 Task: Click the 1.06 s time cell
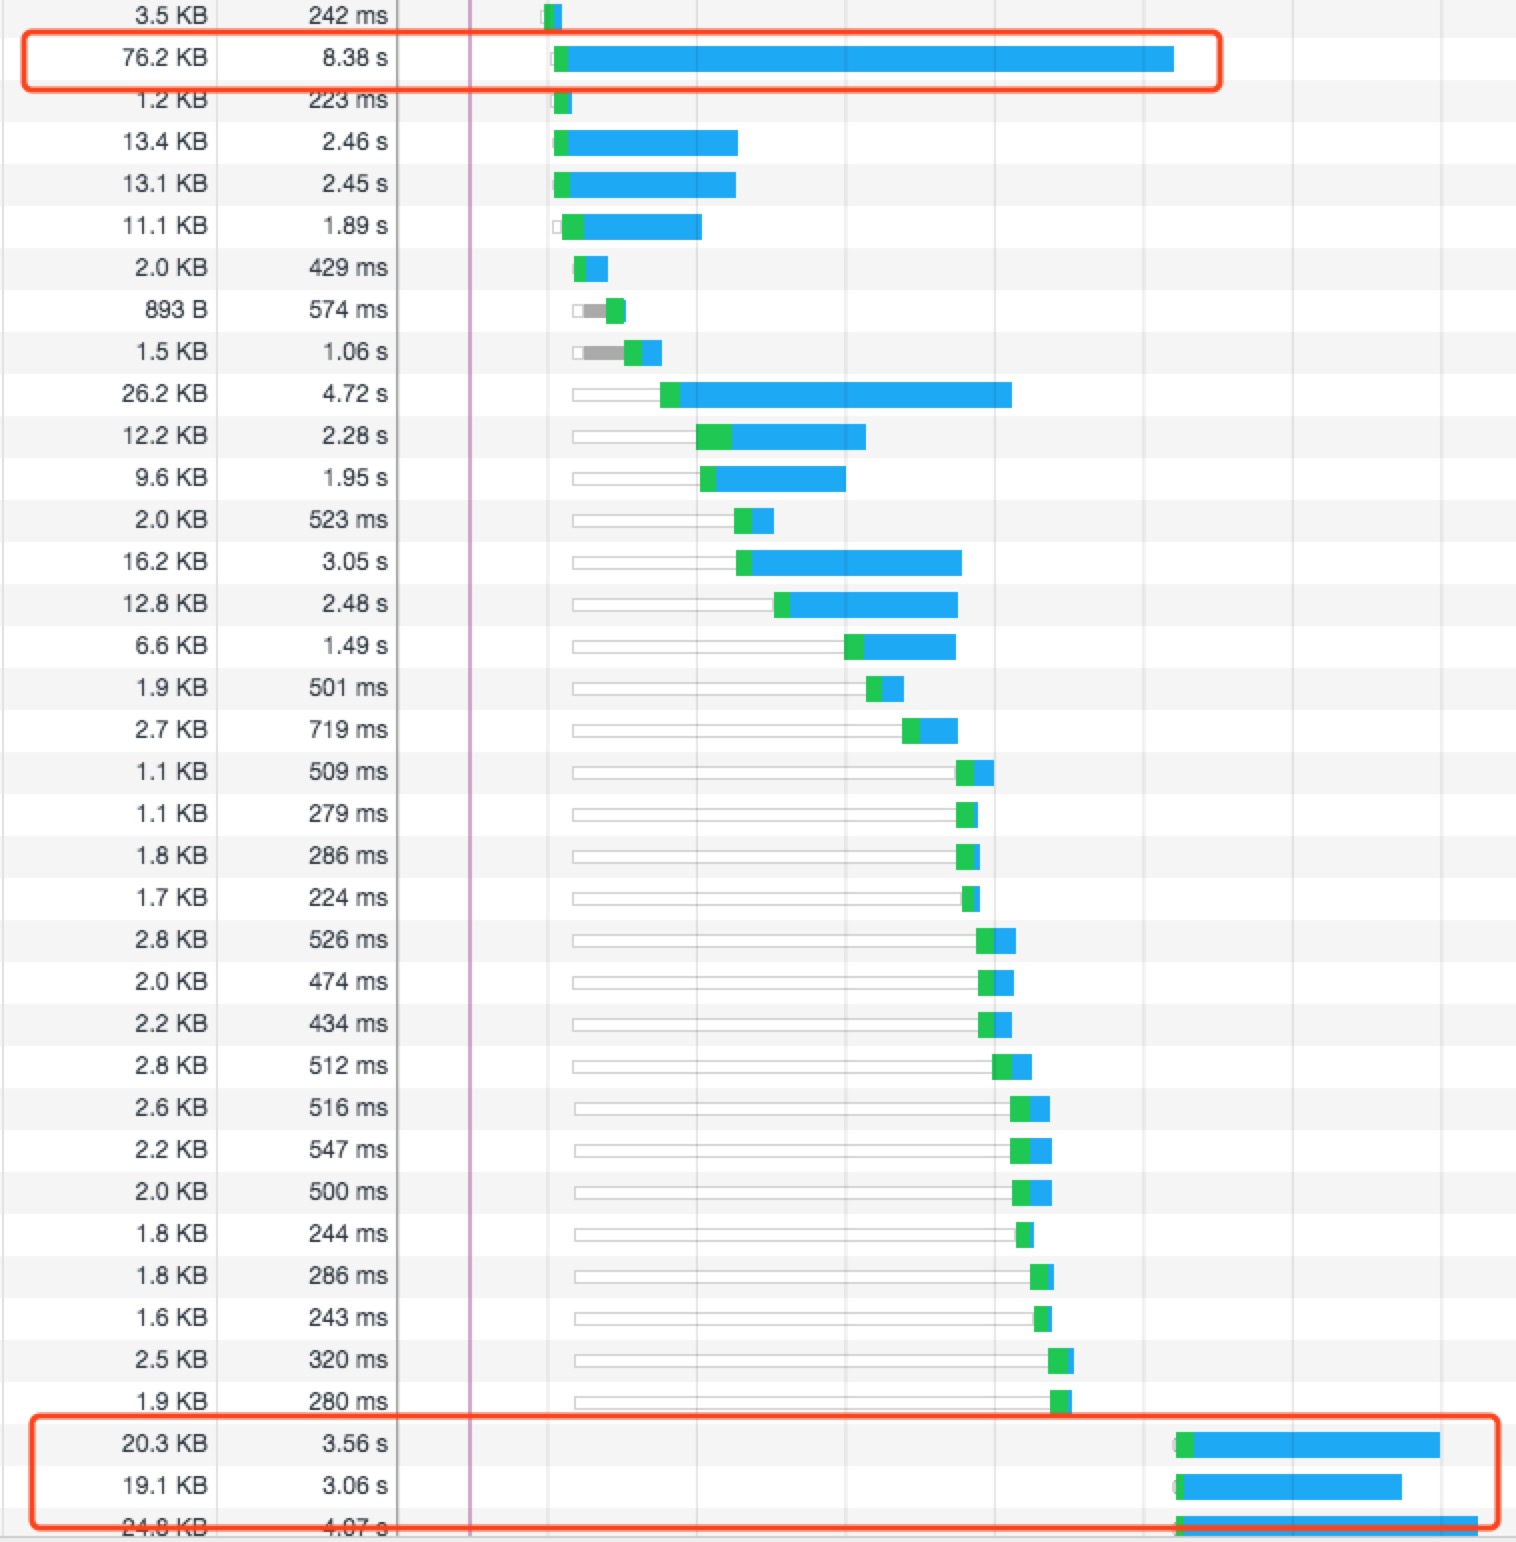point(354,352)
